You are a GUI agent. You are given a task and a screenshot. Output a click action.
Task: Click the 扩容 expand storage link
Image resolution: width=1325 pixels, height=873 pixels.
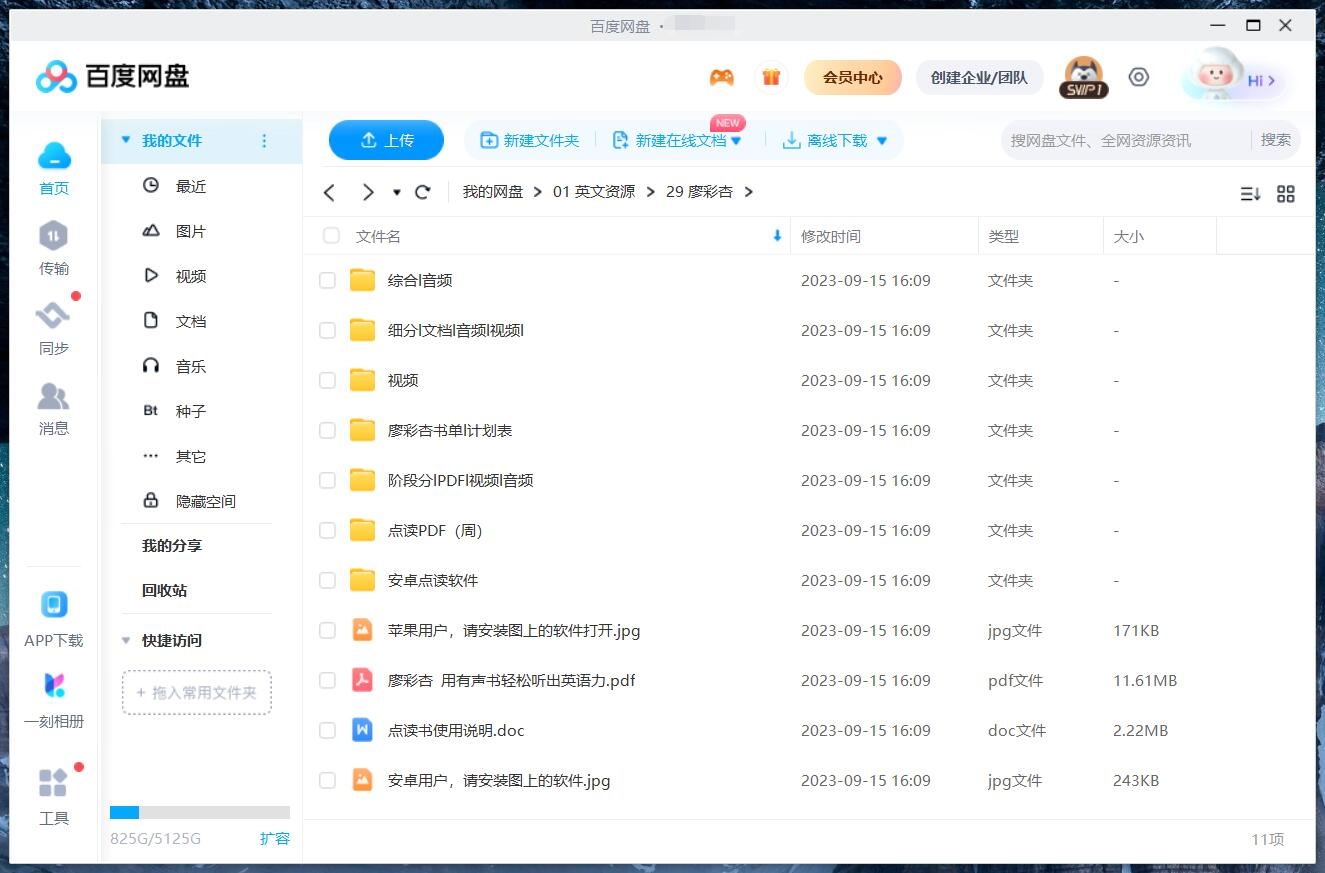276,839
